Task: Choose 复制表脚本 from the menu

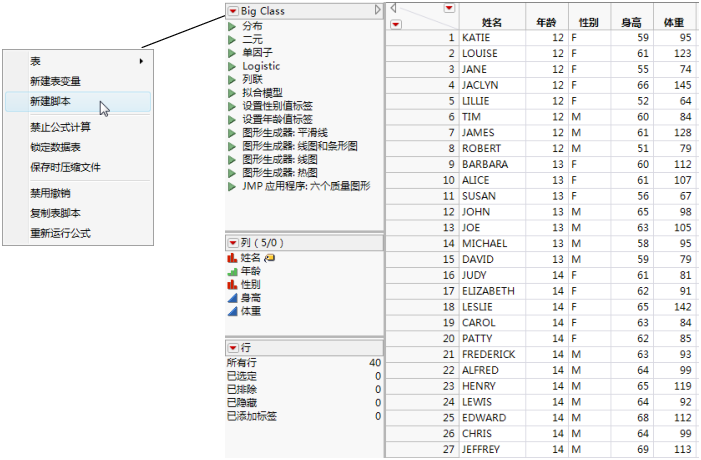Action: (x=78, y=214)
